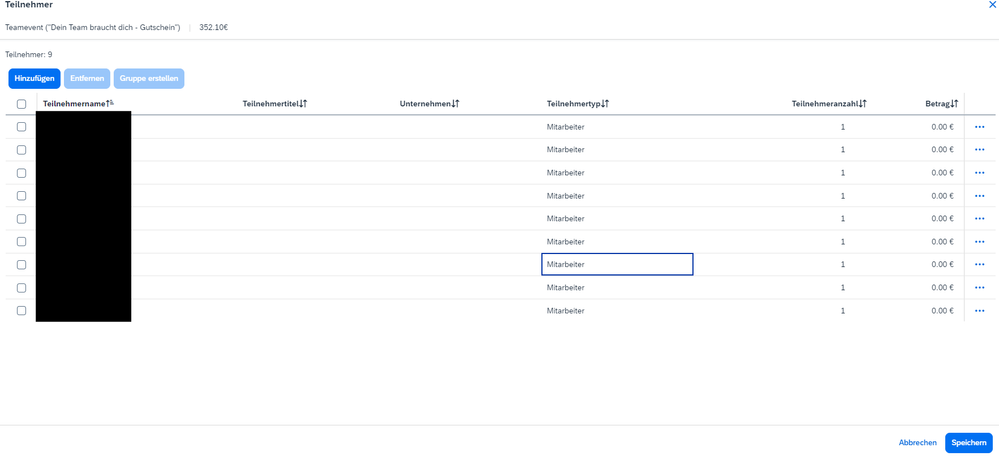Viewport: 999px width, 456px height.
Task: Select the 0.00 € amount in the ninth row
Action: tap(942, 310)
